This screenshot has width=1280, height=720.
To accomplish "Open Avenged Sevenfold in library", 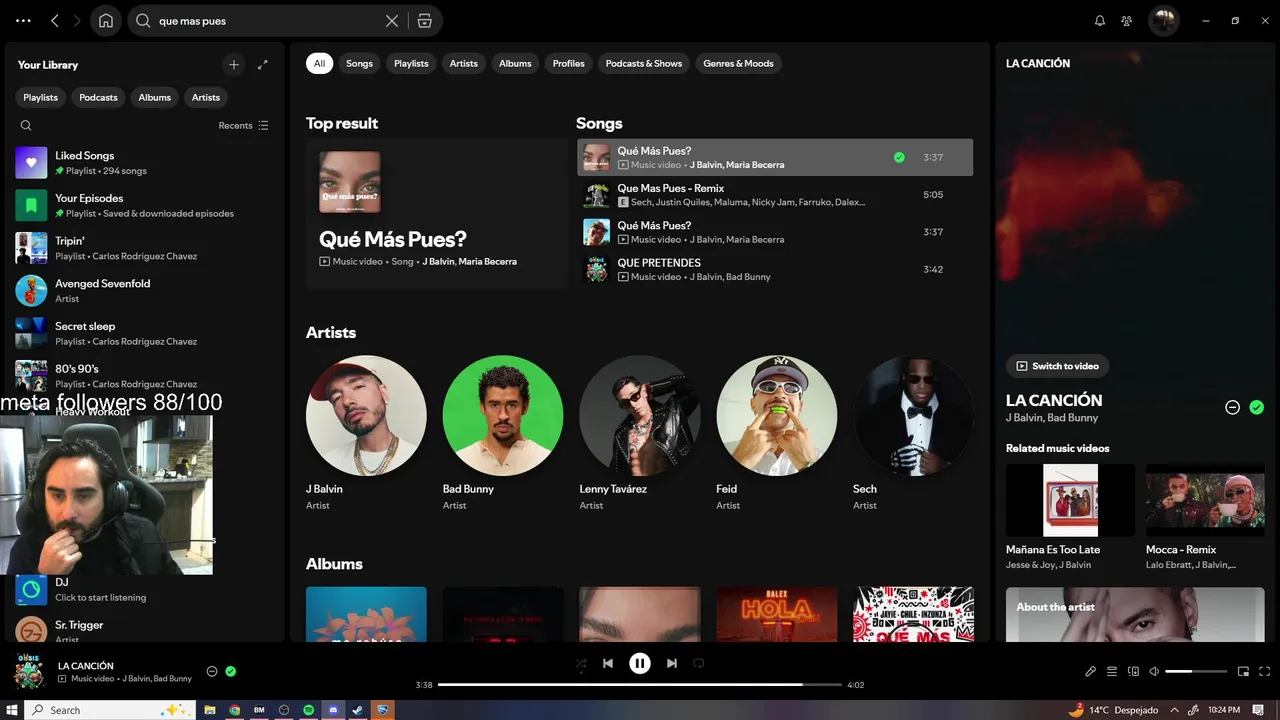I will click(143, 291).
